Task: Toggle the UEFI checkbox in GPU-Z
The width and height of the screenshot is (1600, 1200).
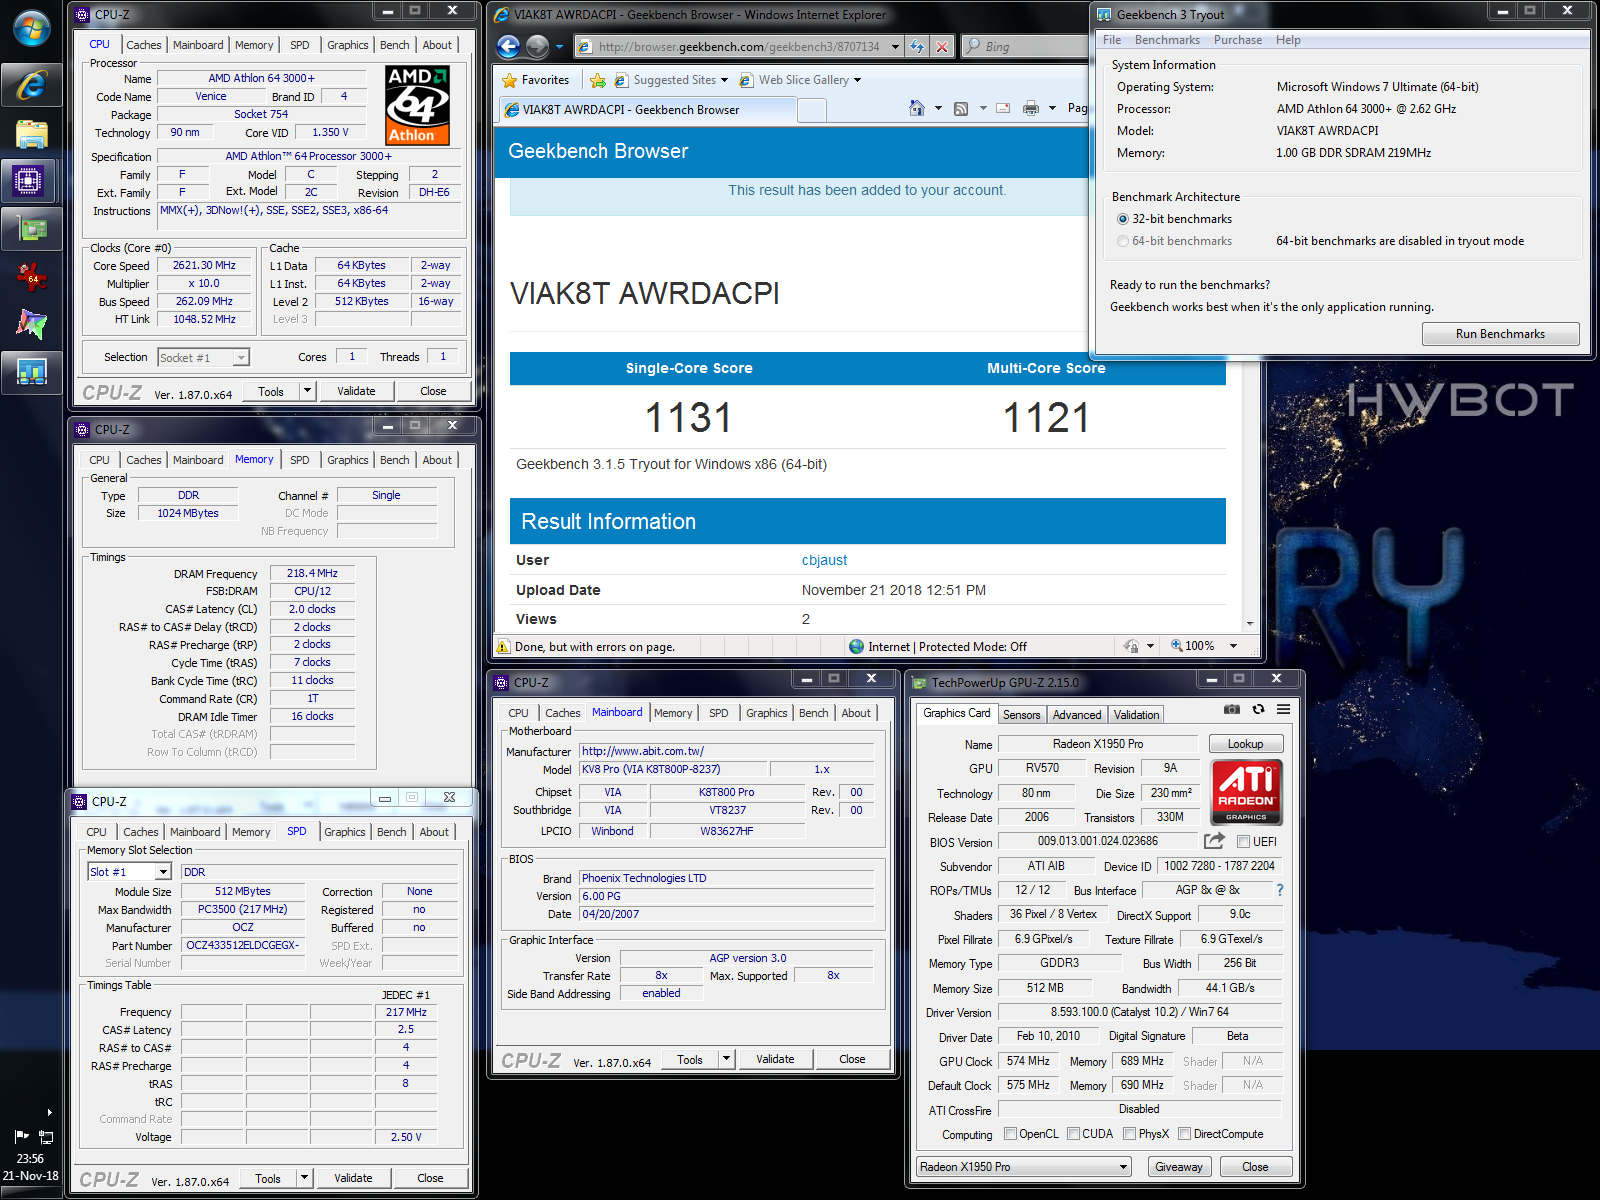Action: tap(1243, 842)
